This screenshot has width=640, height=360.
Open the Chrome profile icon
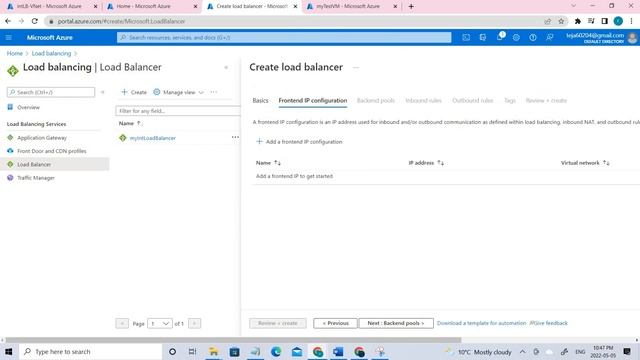pos(618,21)
